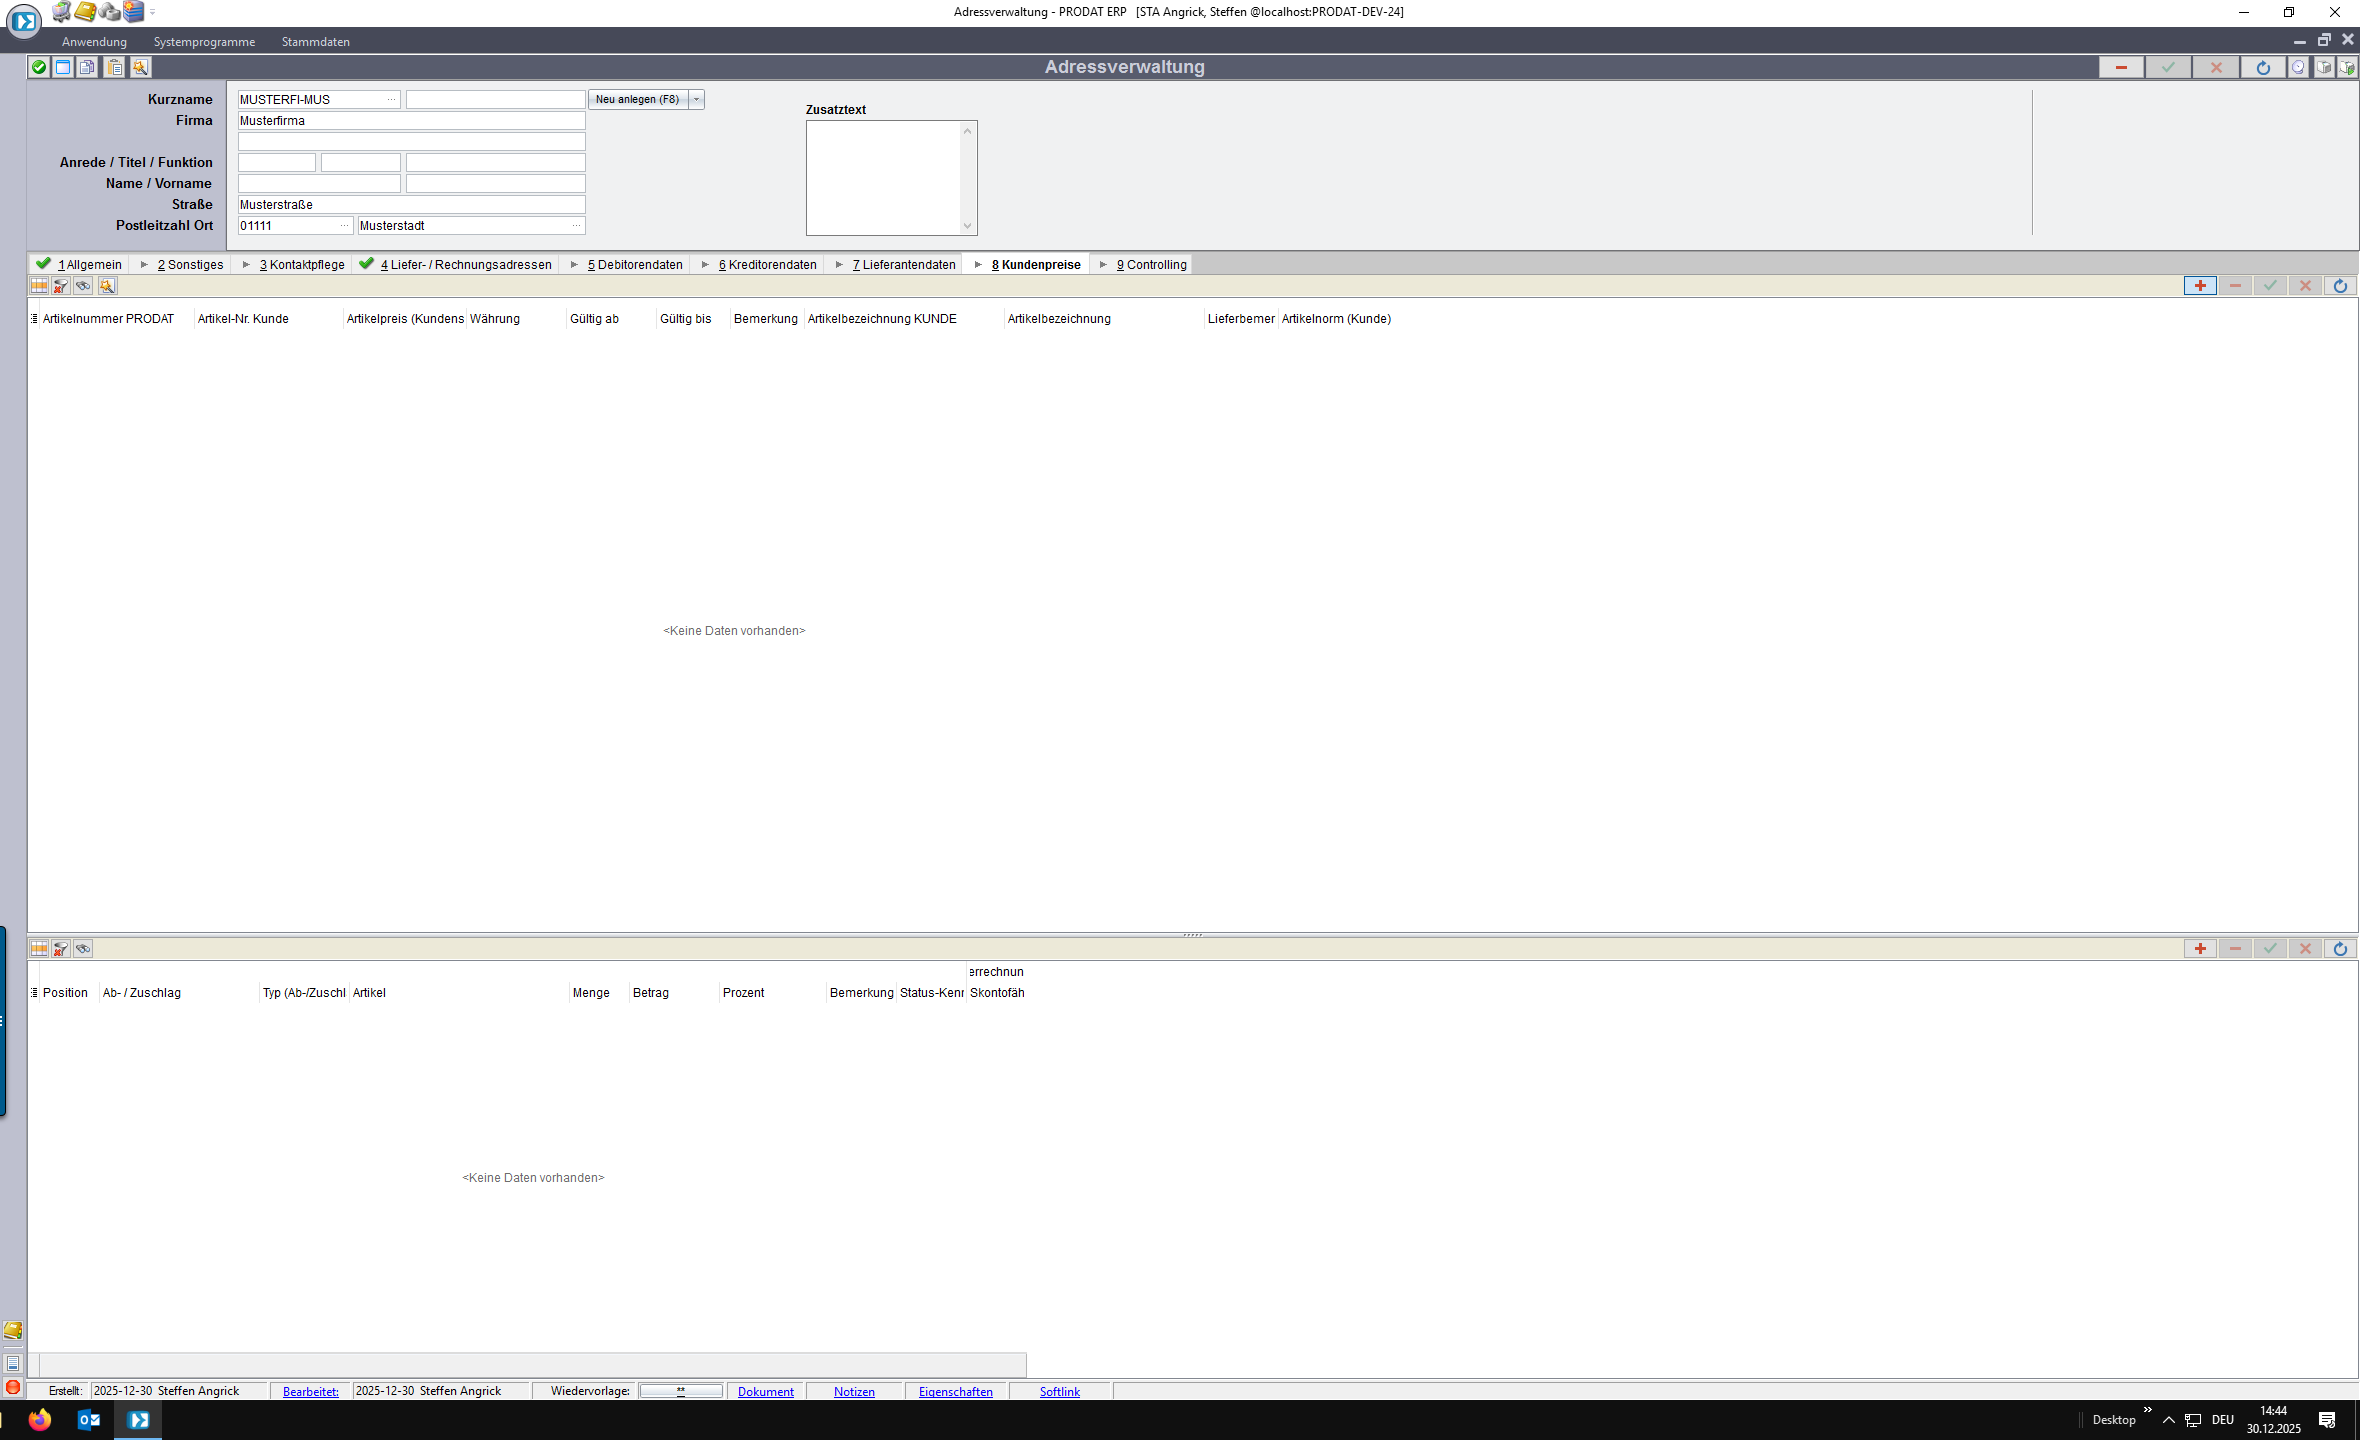The height and width of the screenshot is (1440, 2360).
Task: Click the green checkmark icon in the top toolbar
Action: 39,67
